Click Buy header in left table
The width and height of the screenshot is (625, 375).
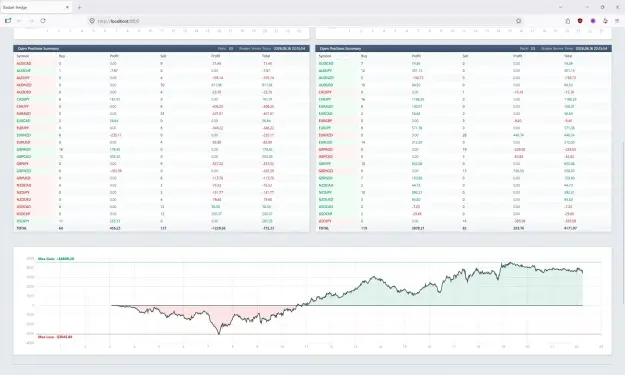62,56
